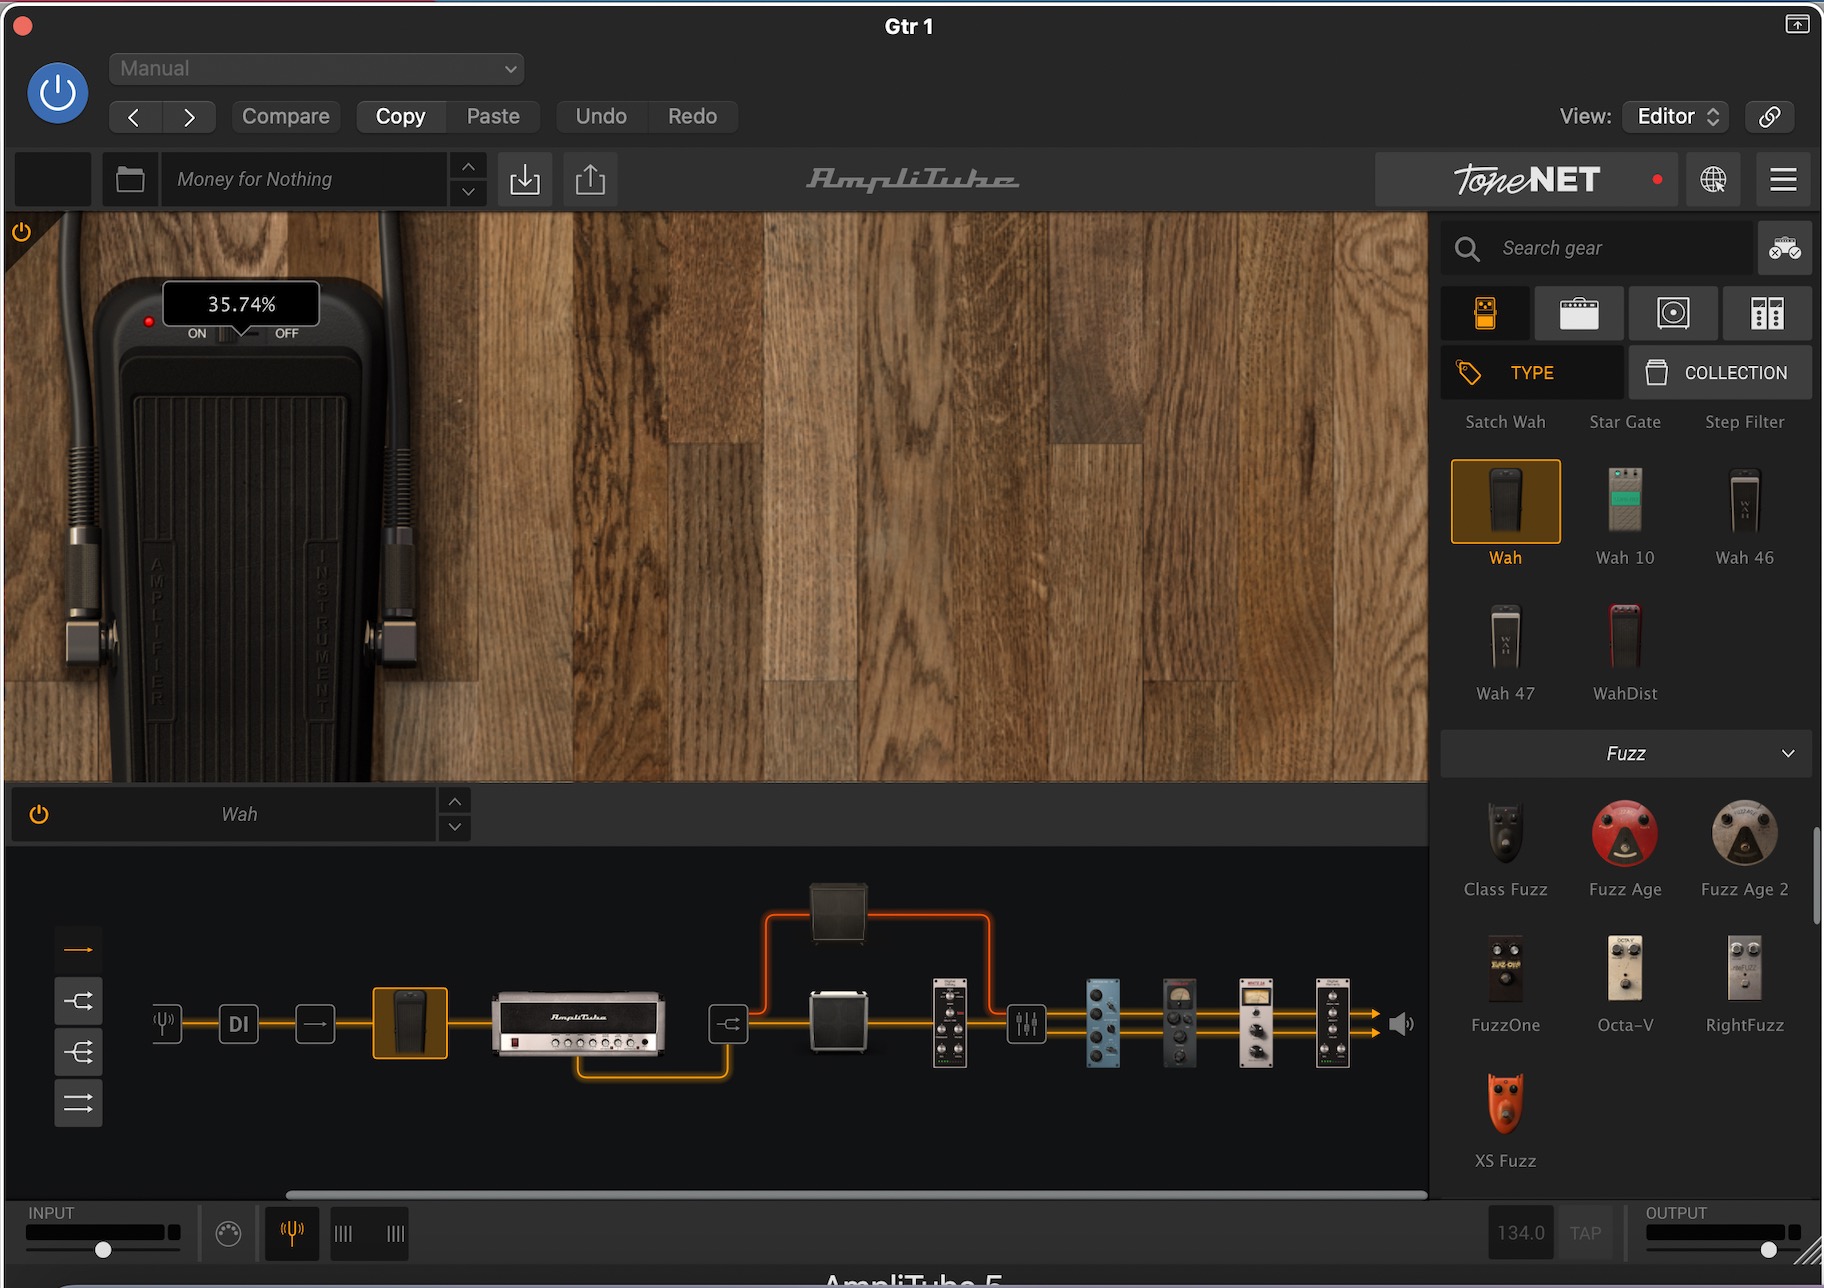
Task: Click the Paste button
Action: click(x=493, y=116)
